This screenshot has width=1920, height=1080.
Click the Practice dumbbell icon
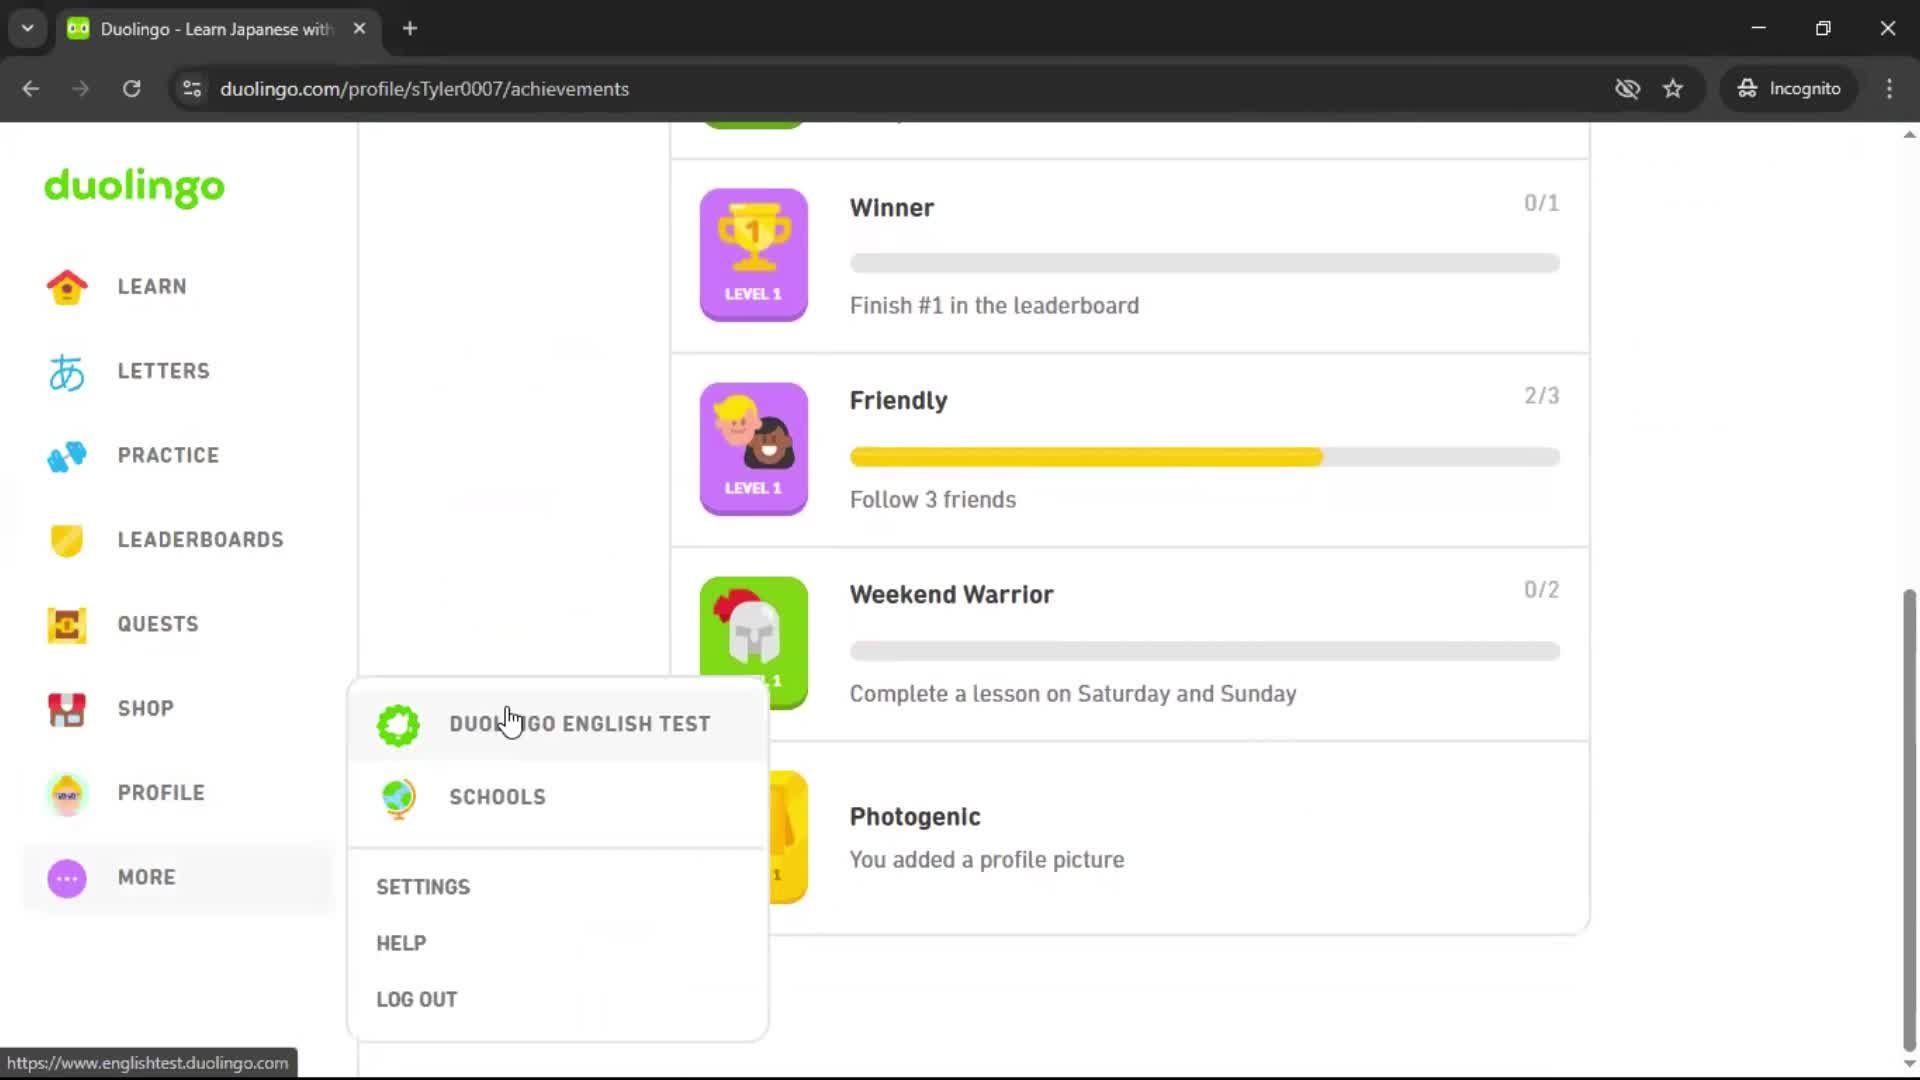coord(66,455)
